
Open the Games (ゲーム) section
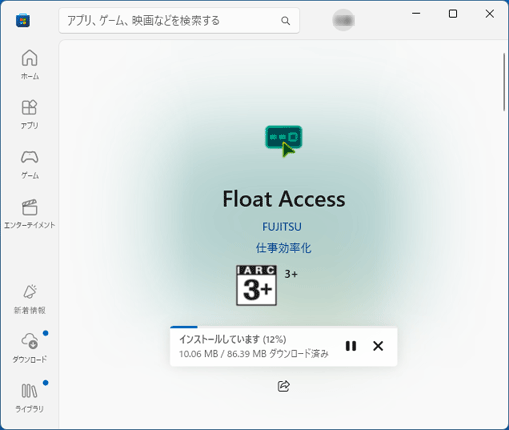tap(30, 164)
